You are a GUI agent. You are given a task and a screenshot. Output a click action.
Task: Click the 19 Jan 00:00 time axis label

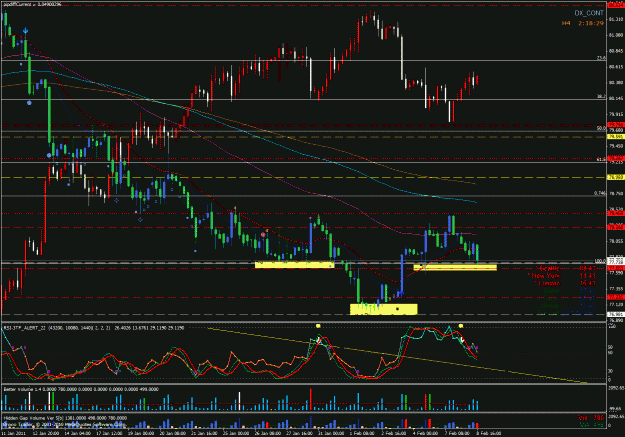pos(141,433)
